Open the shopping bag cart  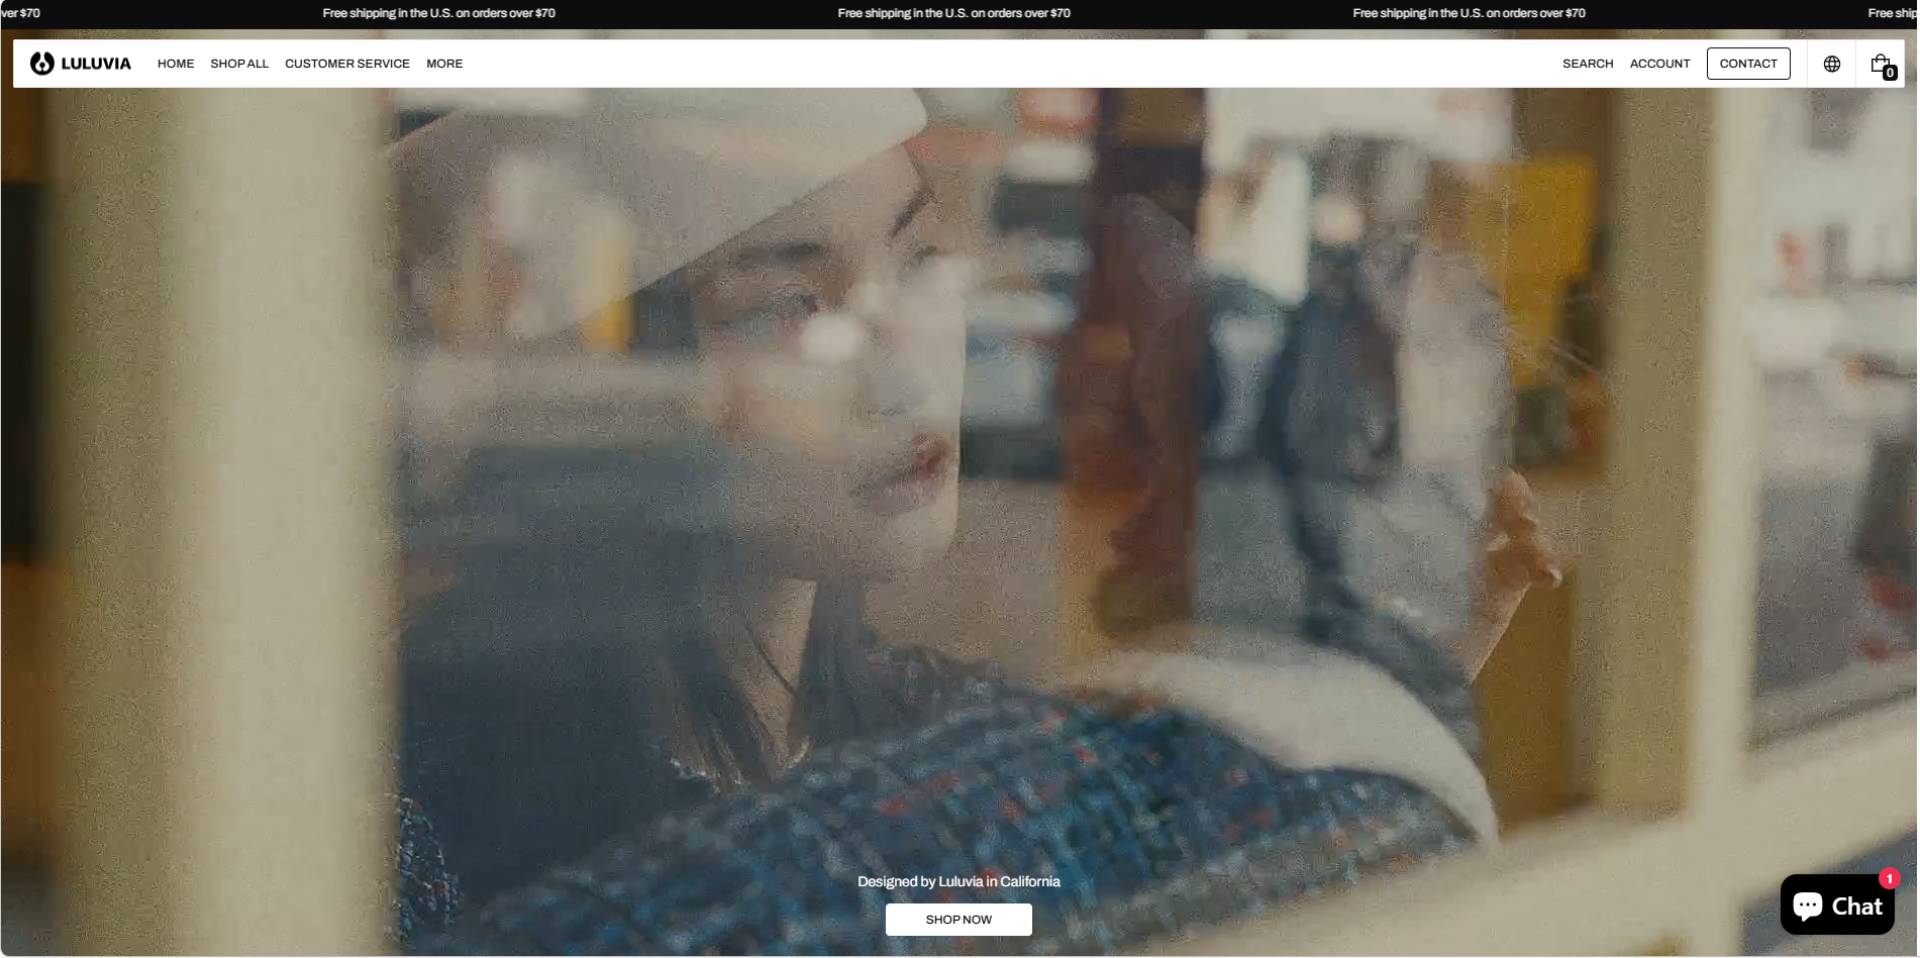pyautogui.click(x=1880, y=63)
